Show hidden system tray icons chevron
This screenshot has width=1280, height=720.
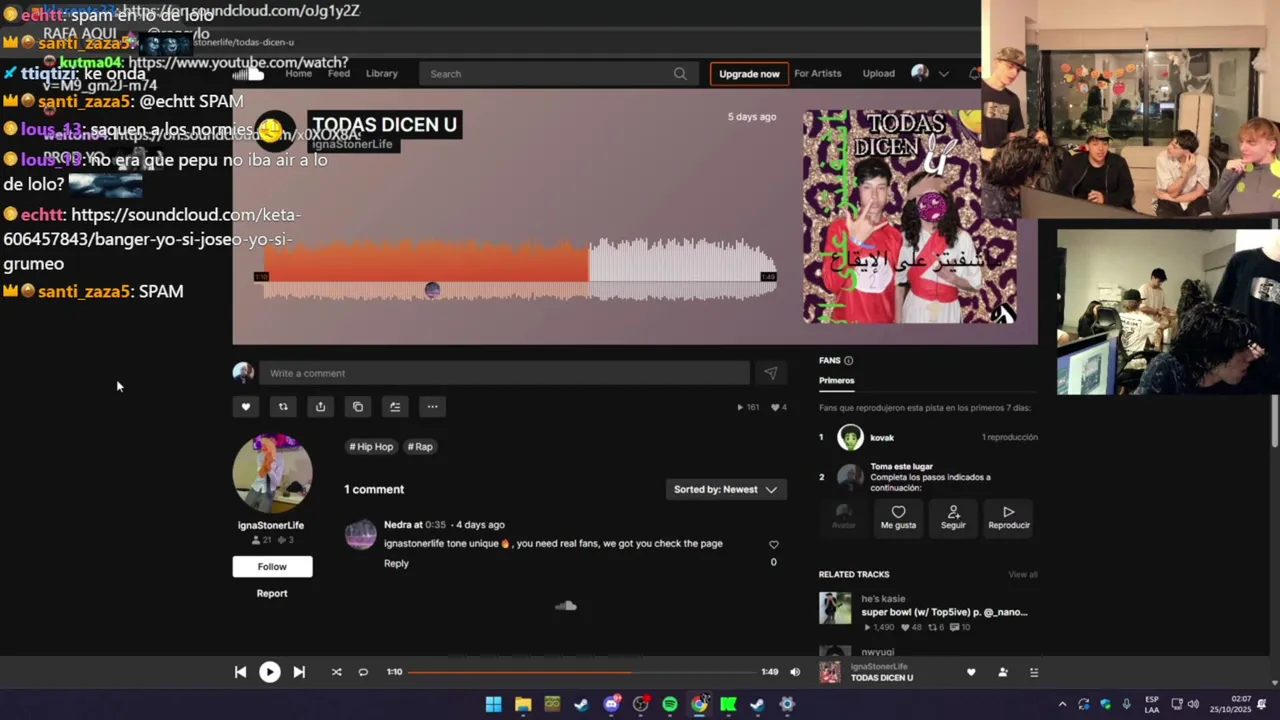coord(1062,704)
